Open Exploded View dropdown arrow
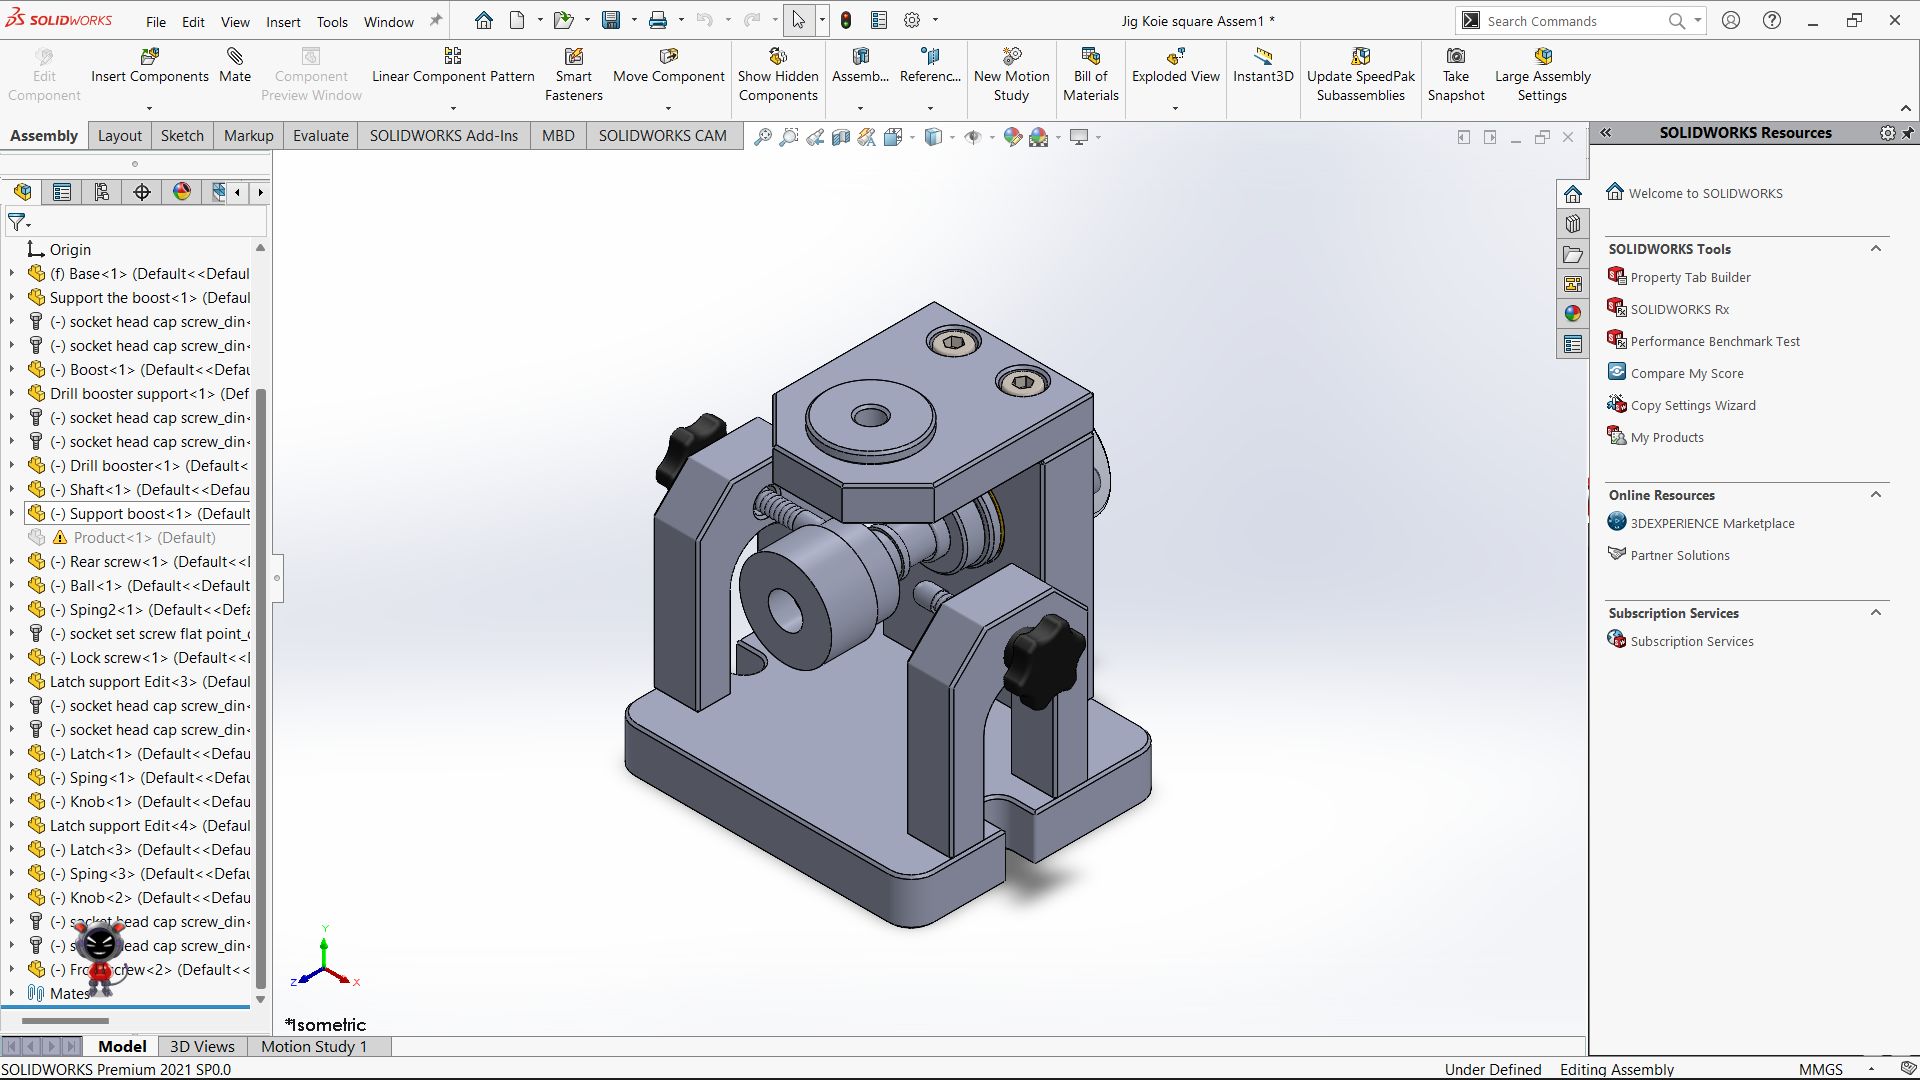Viewport: 1920px width, 1080px height. (x=1175, y=108)
